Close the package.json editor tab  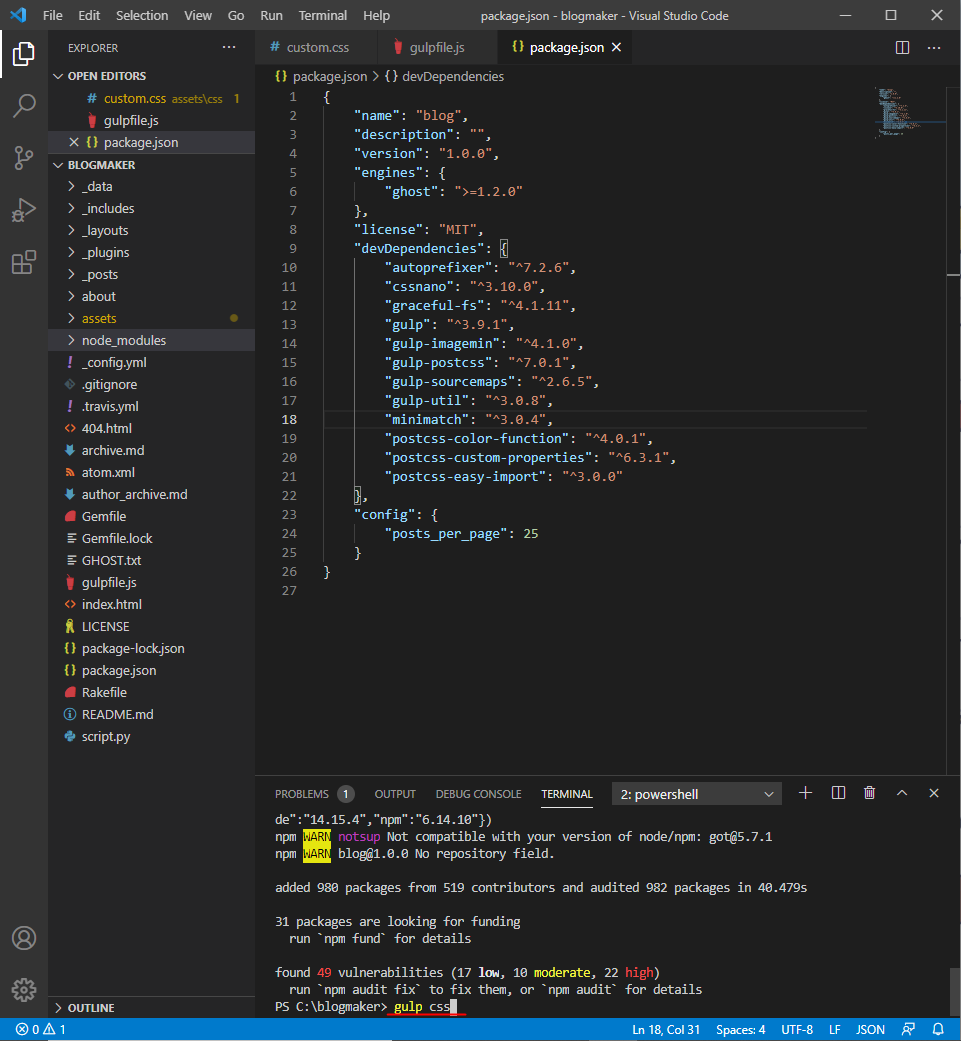(x=617, y=47)
